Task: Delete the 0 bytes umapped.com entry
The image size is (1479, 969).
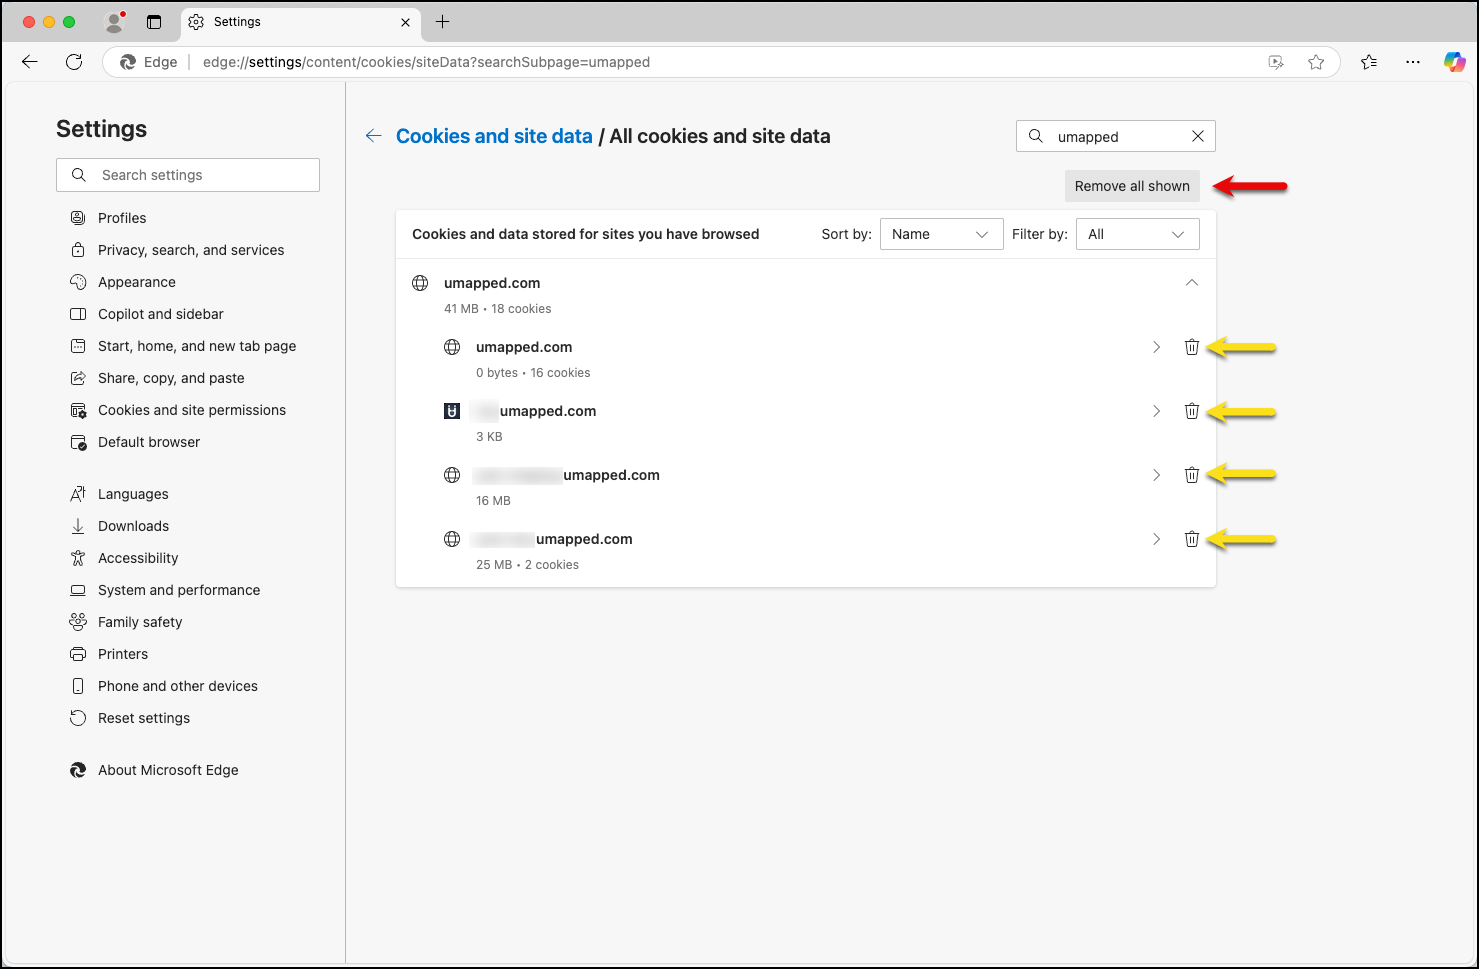Action: tap(1191, 347)
